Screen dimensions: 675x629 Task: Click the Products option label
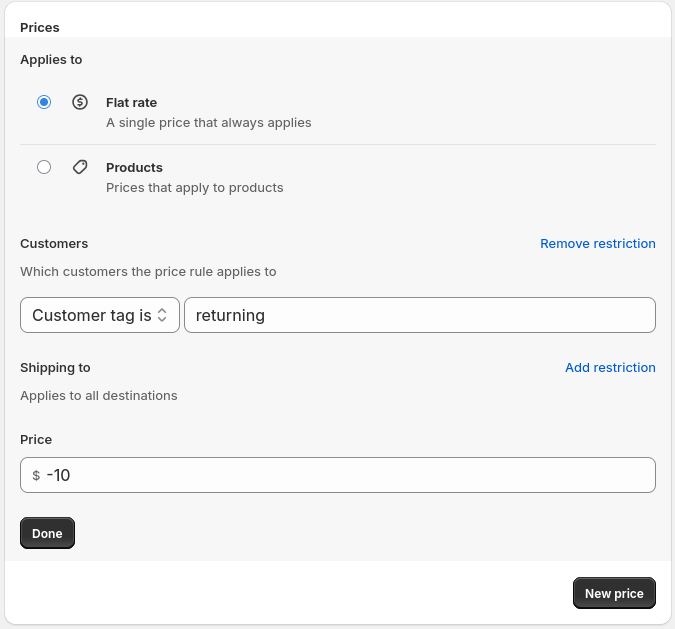point(134,167)
